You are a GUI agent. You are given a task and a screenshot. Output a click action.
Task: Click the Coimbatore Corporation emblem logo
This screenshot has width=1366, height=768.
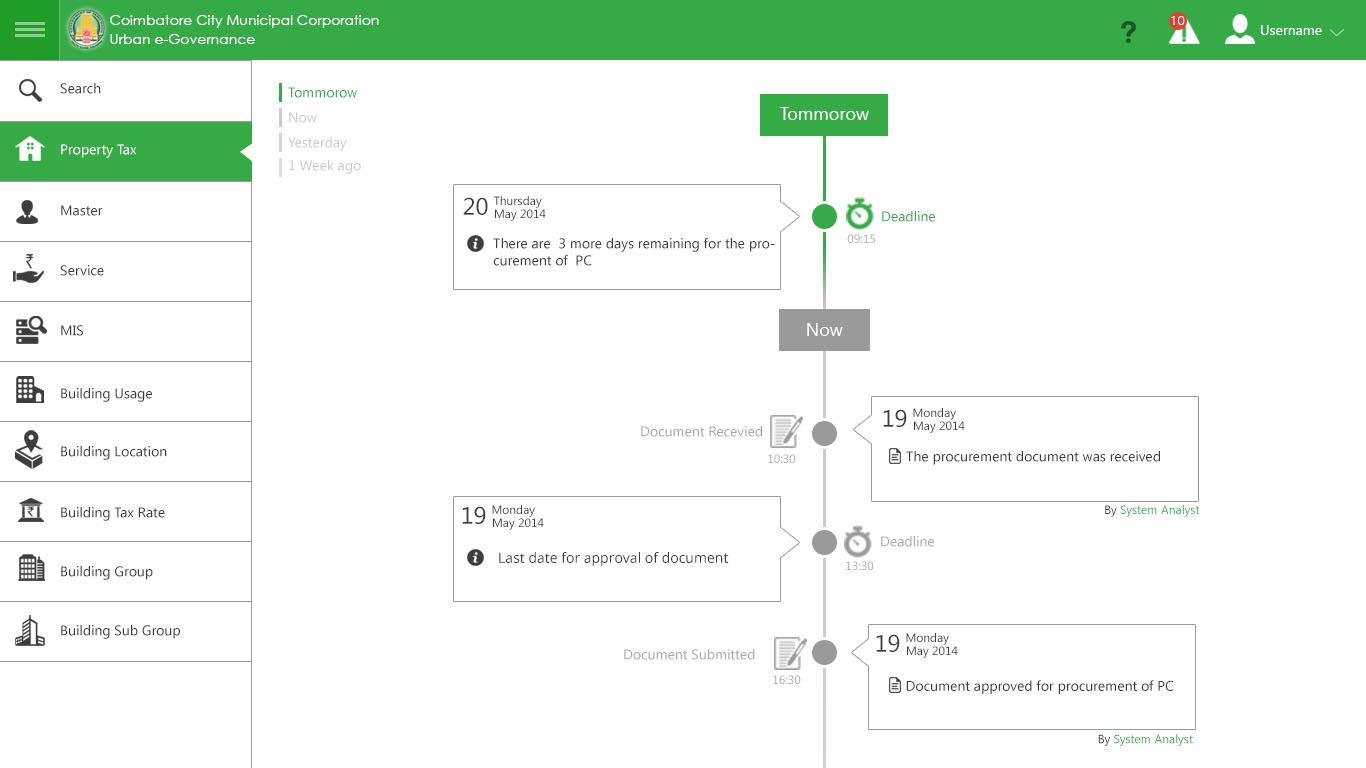coord(86,30)
